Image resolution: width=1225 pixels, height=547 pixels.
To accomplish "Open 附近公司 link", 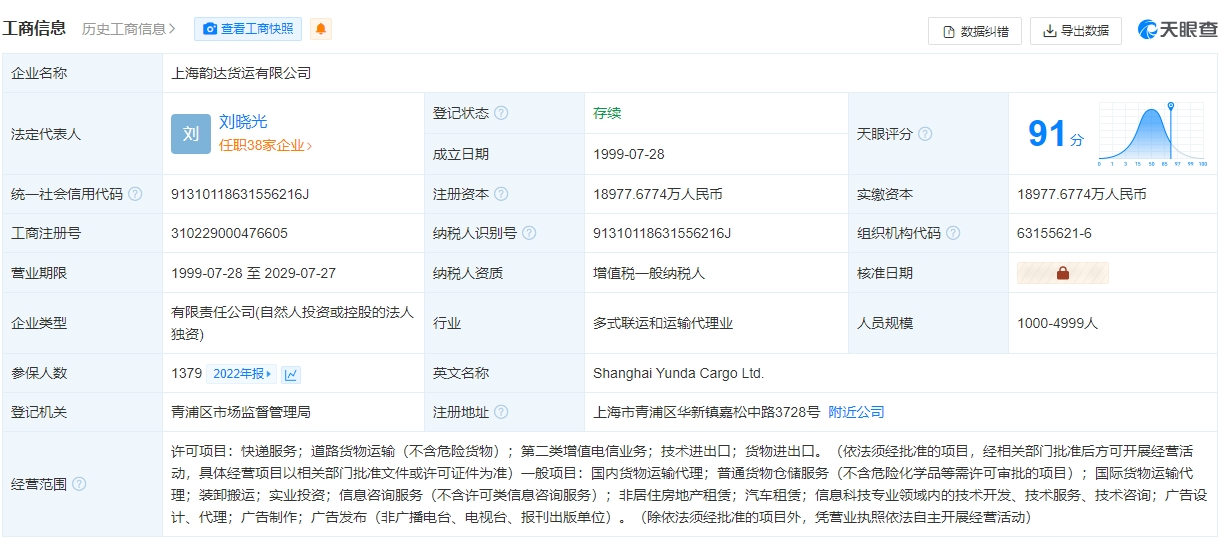I will (856, 412).
